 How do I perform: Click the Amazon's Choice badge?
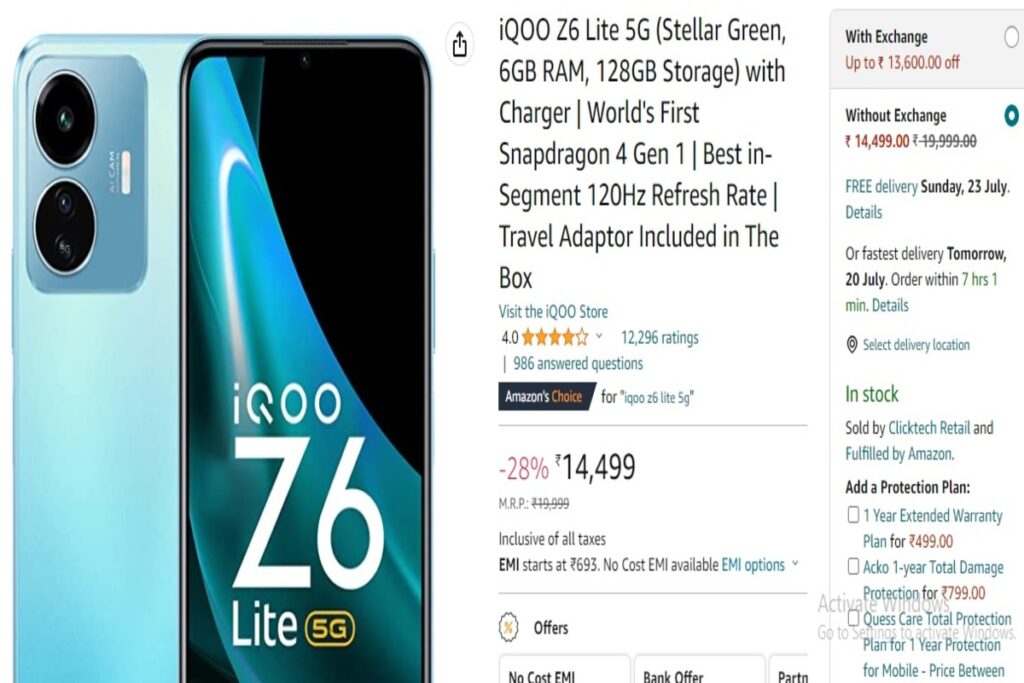coord(547,396)
